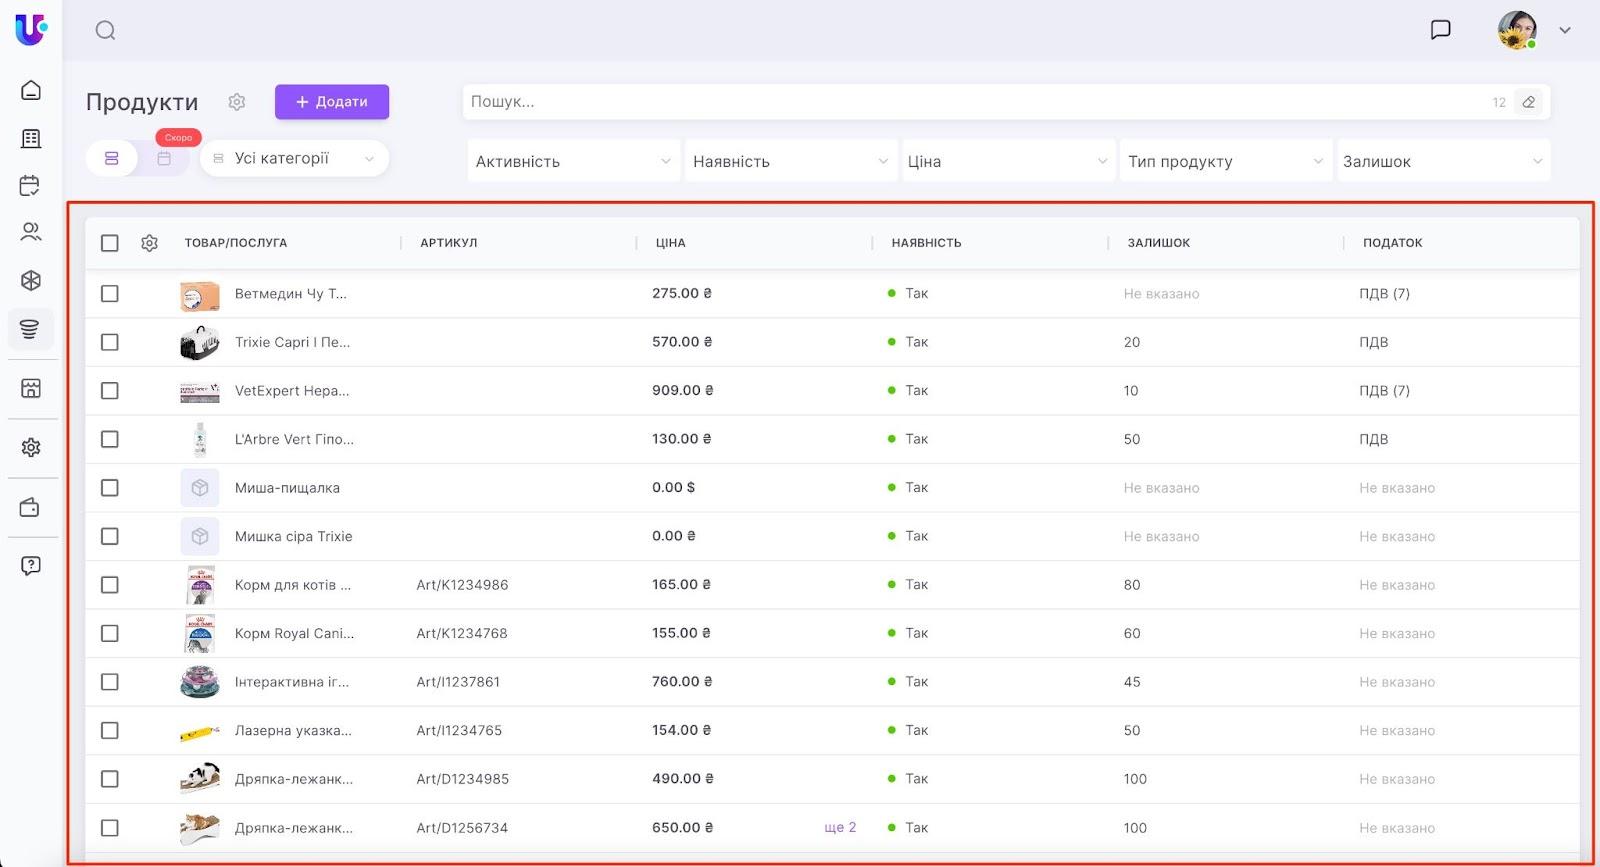Open the home icon in sidebar

[31, 90]
